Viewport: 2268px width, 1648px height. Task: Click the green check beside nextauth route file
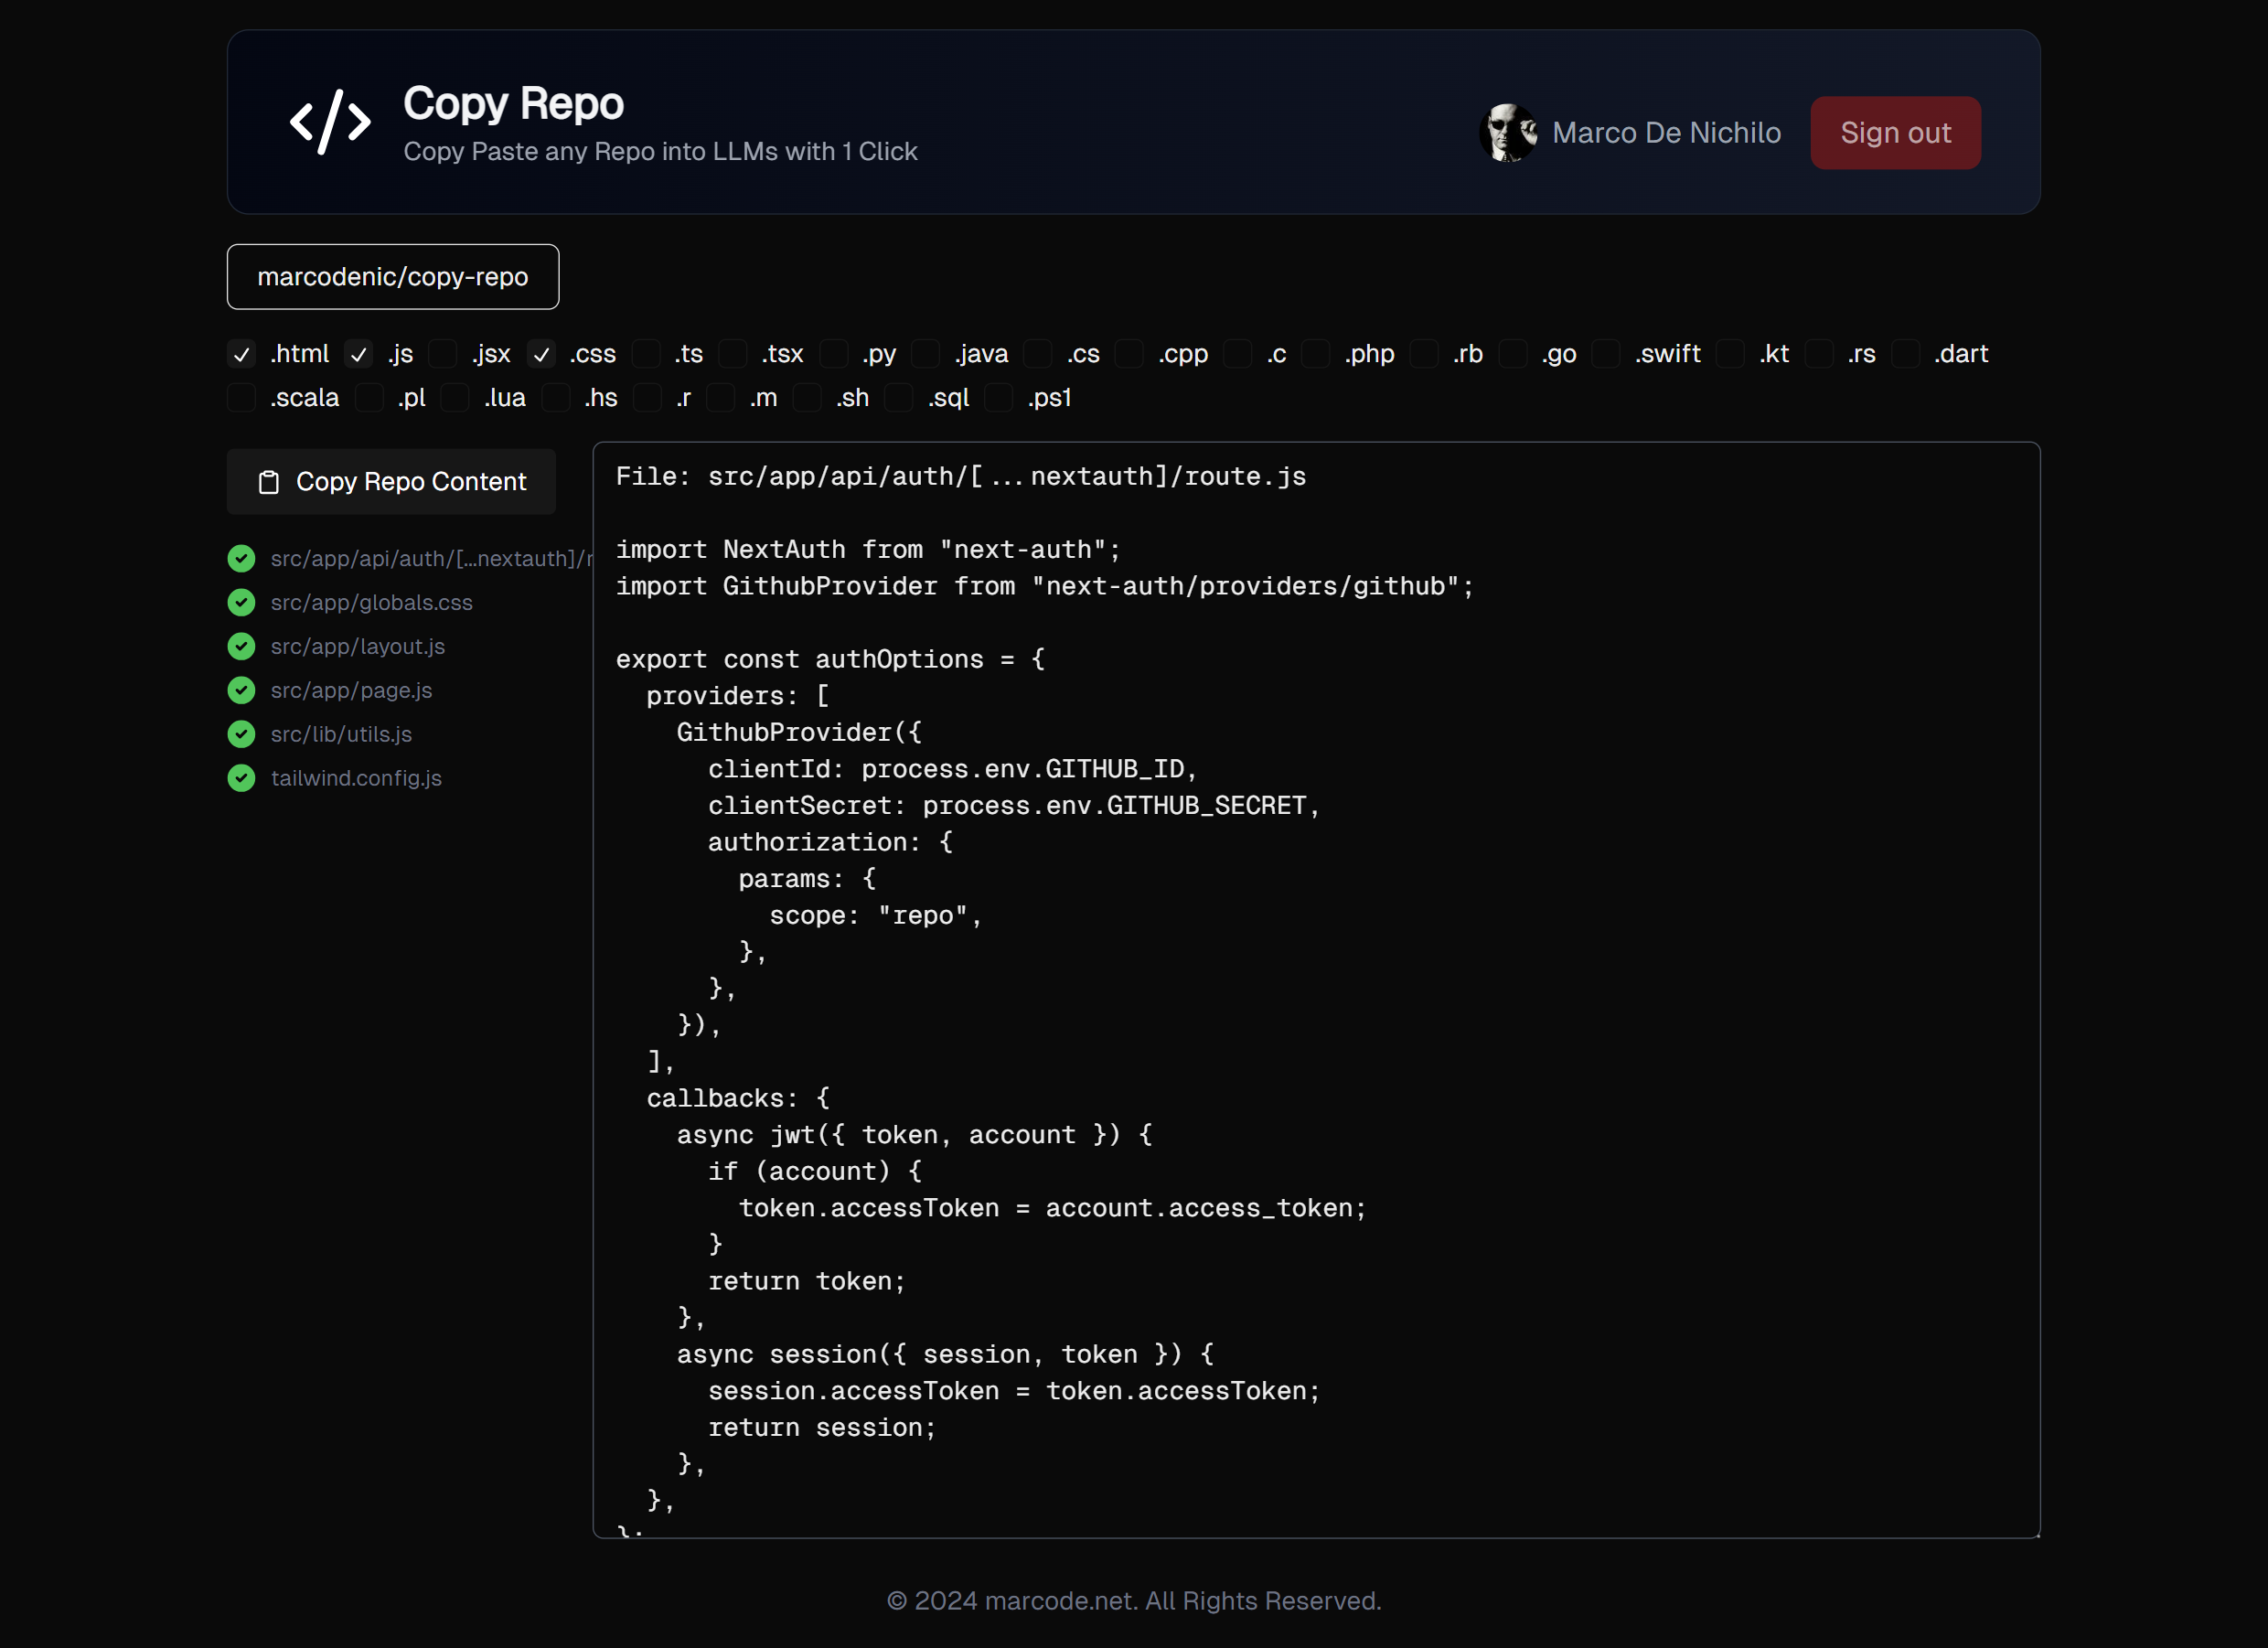coord(241,559)
